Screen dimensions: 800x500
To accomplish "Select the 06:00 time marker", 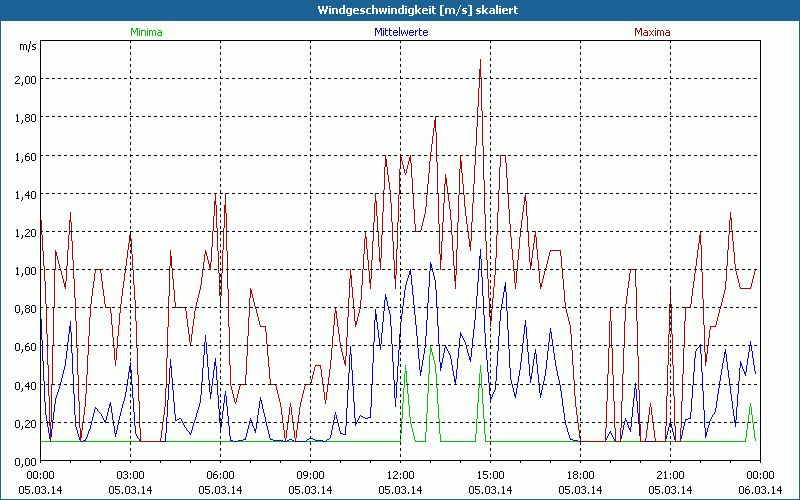I will click(x=221, y=474).
